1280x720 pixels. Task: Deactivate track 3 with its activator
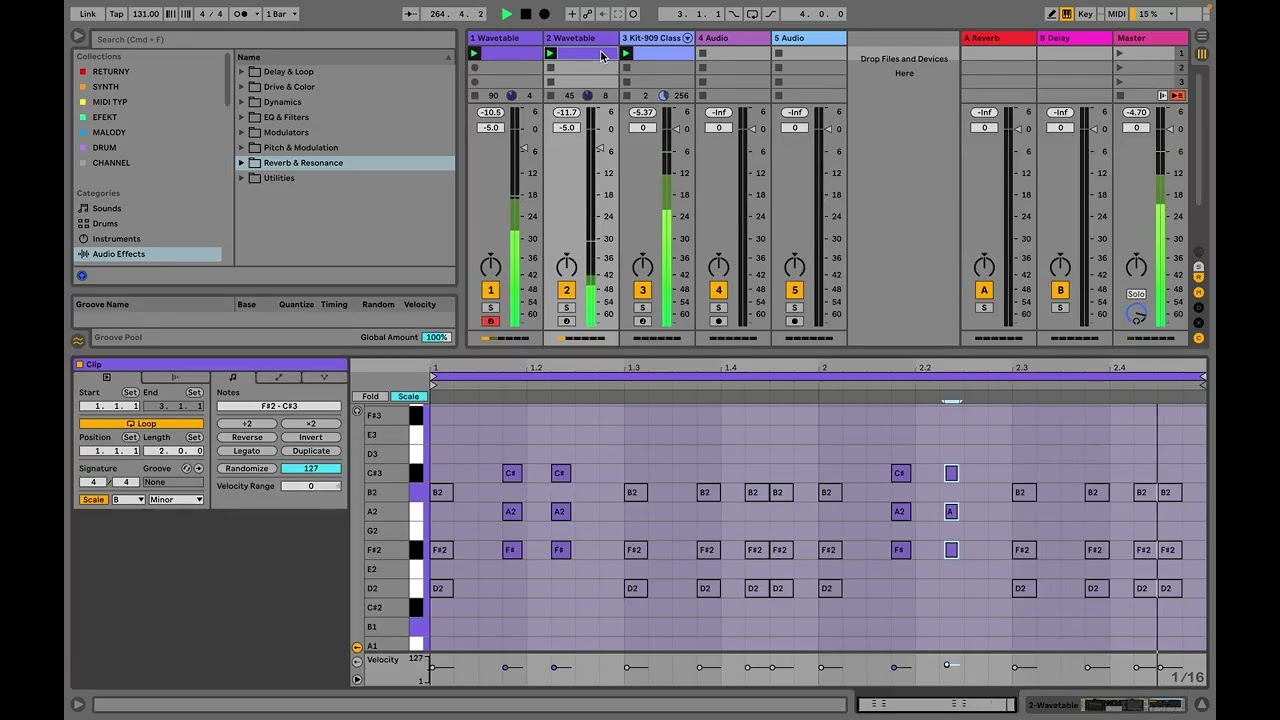click(642, 290)
